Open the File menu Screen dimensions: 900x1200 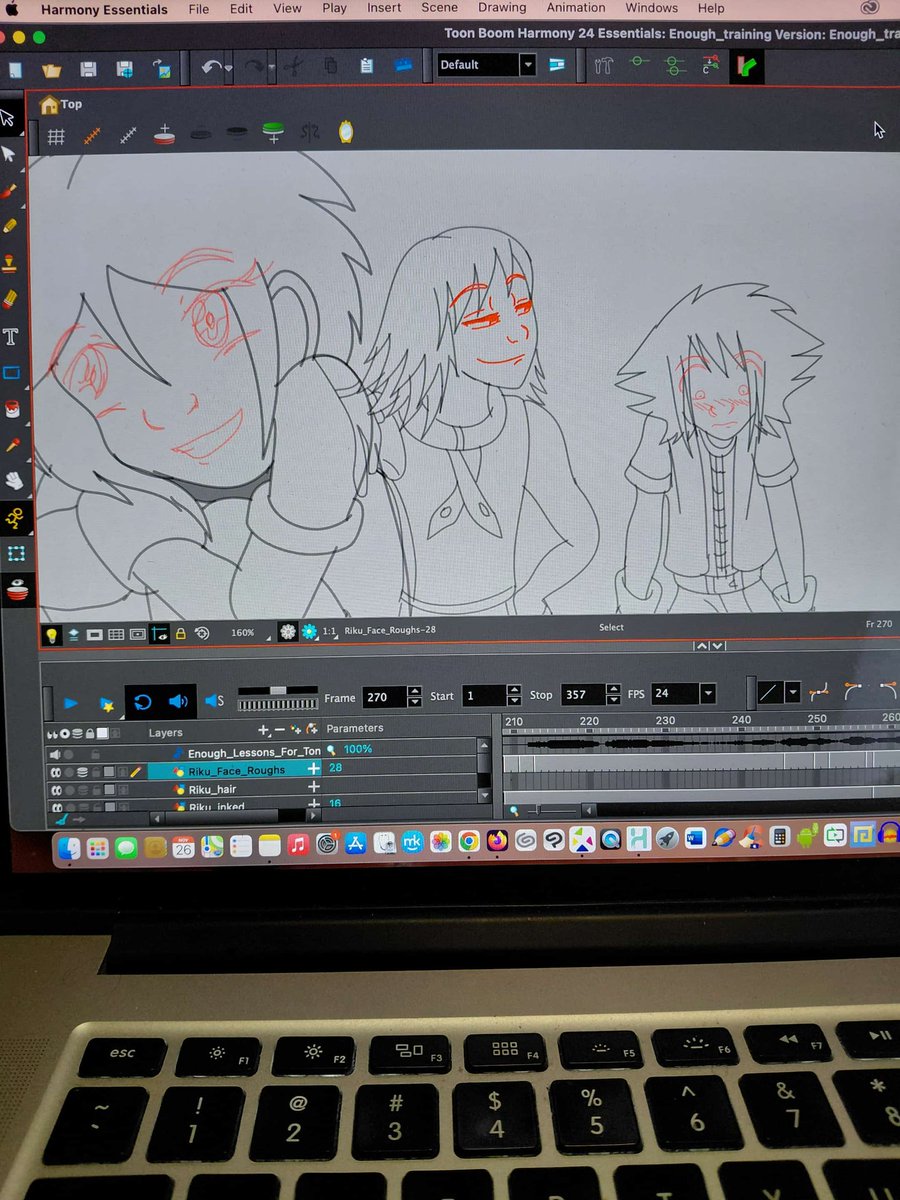pyautogui.click(x=198, y=9)
